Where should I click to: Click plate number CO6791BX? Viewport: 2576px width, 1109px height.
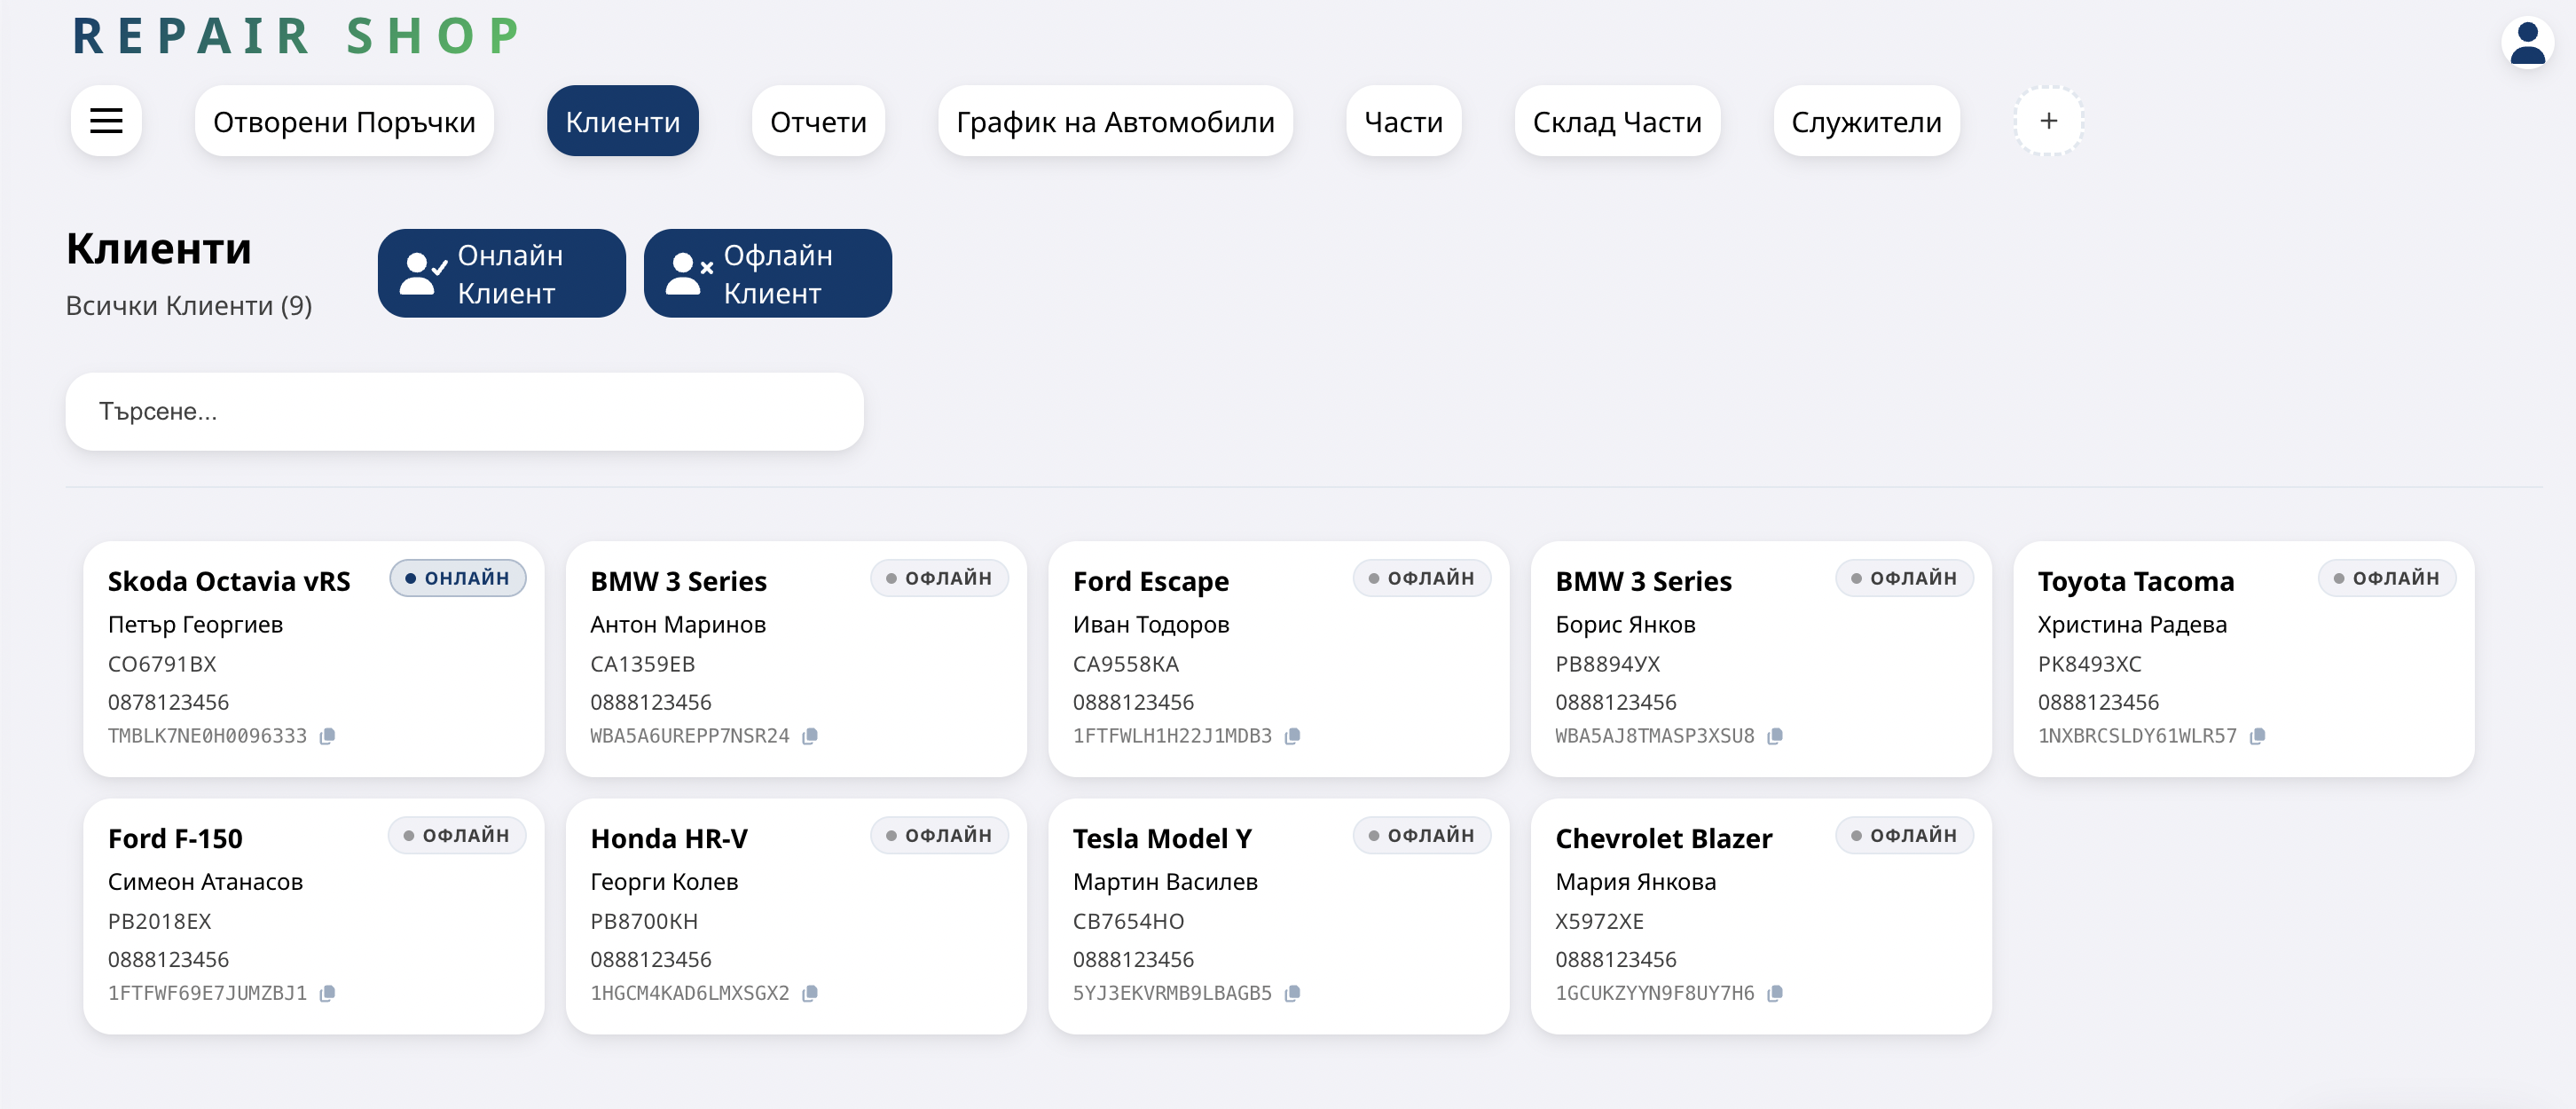[162, 664]
